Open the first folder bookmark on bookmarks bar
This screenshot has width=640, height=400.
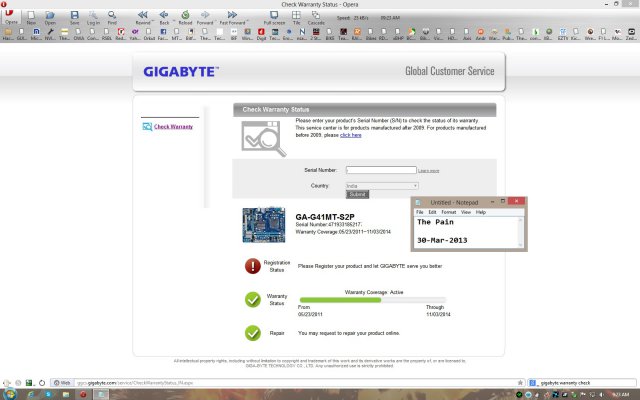pyautogui.click(x=8, y=34)
